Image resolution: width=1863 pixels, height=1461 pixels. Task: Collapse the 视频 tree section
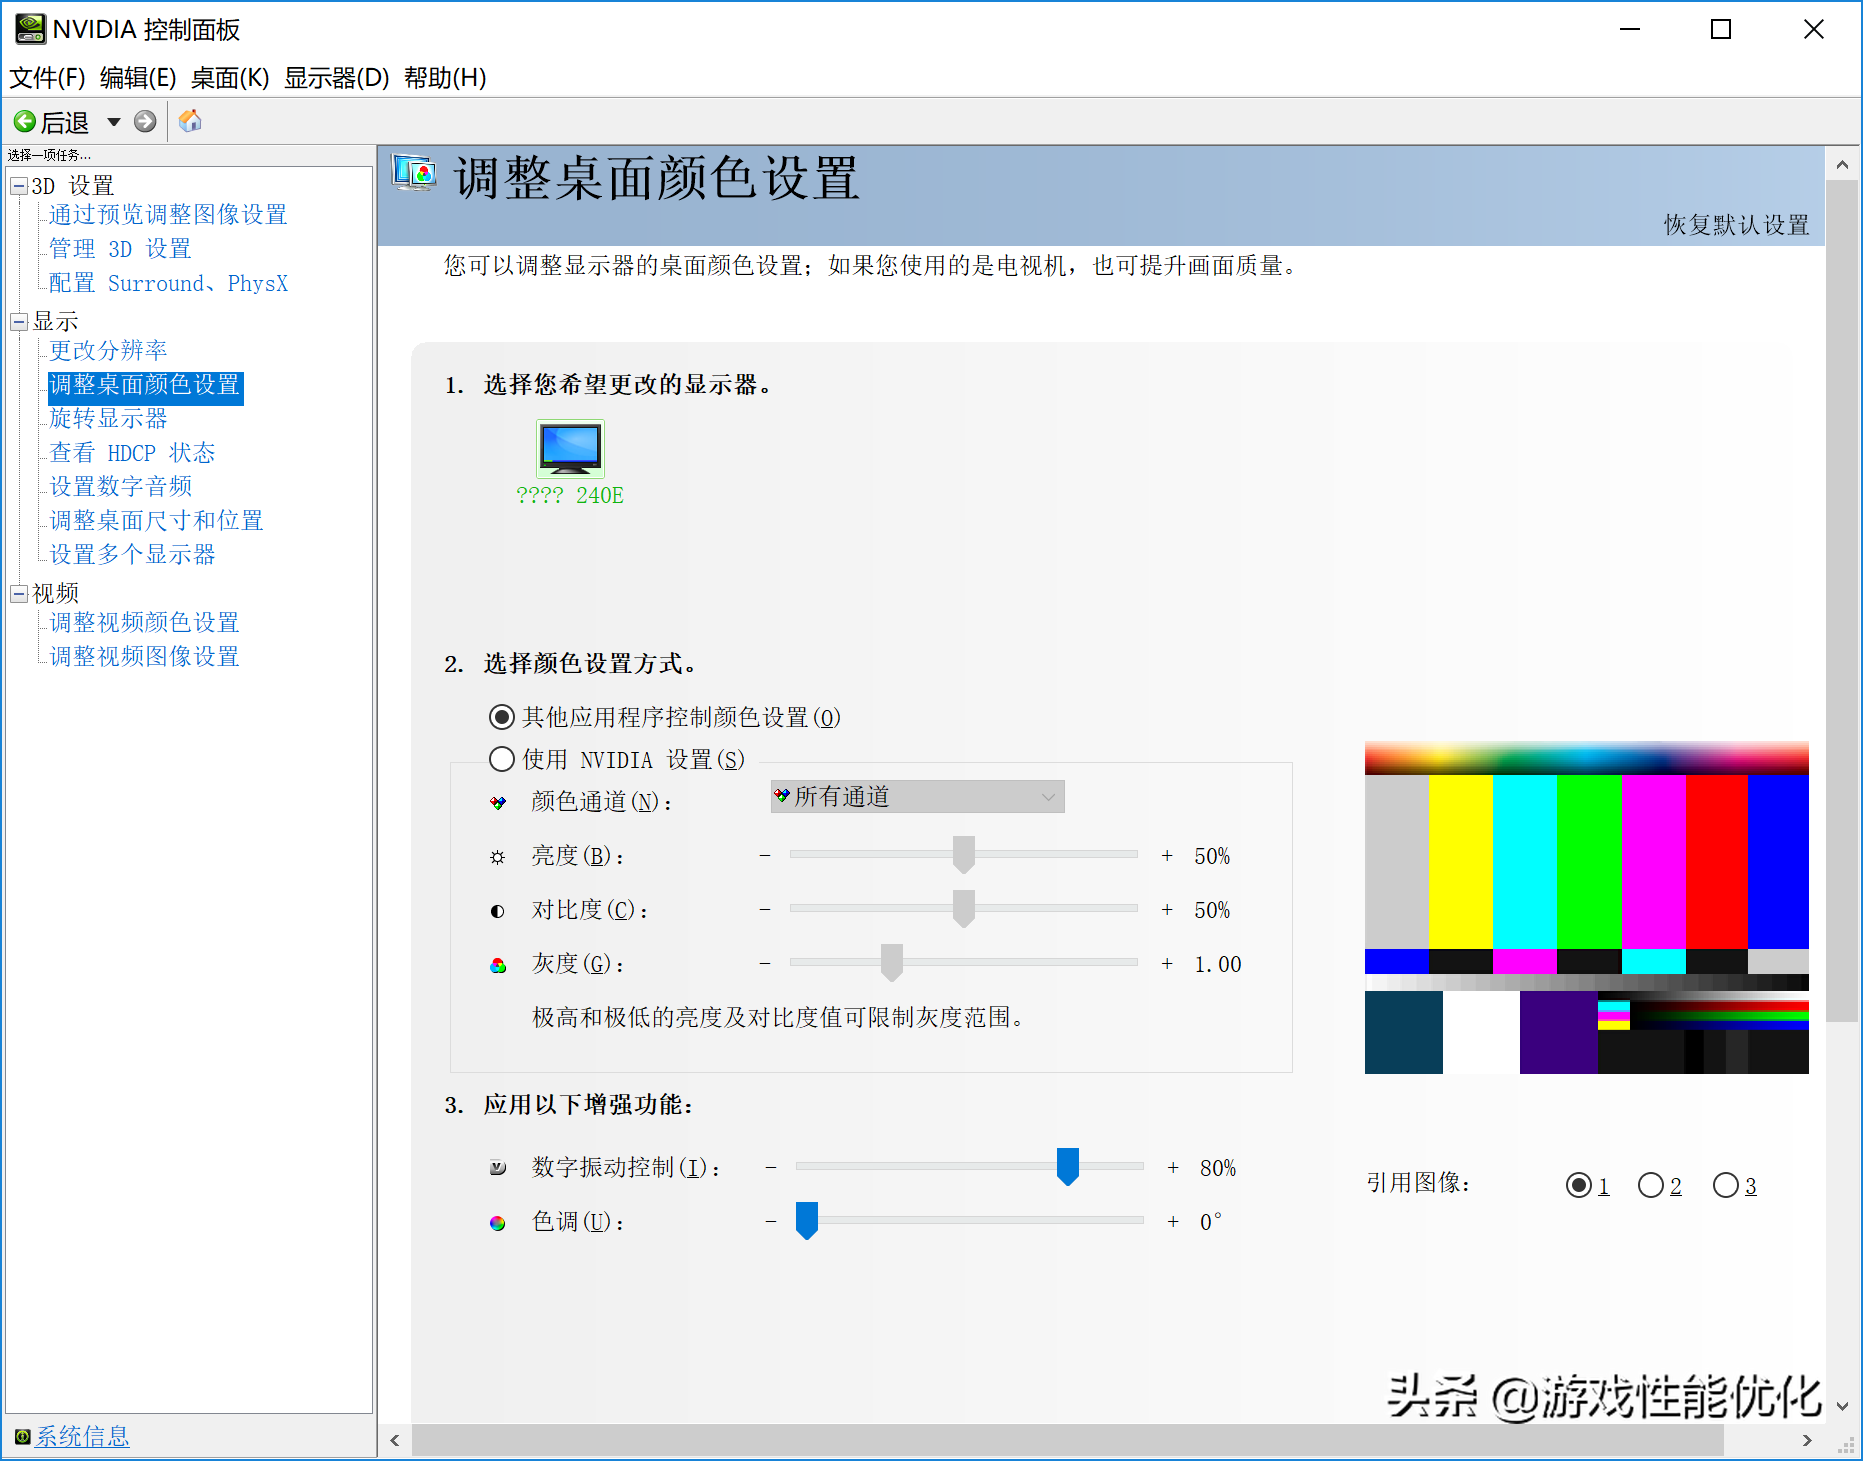point(19,594)
